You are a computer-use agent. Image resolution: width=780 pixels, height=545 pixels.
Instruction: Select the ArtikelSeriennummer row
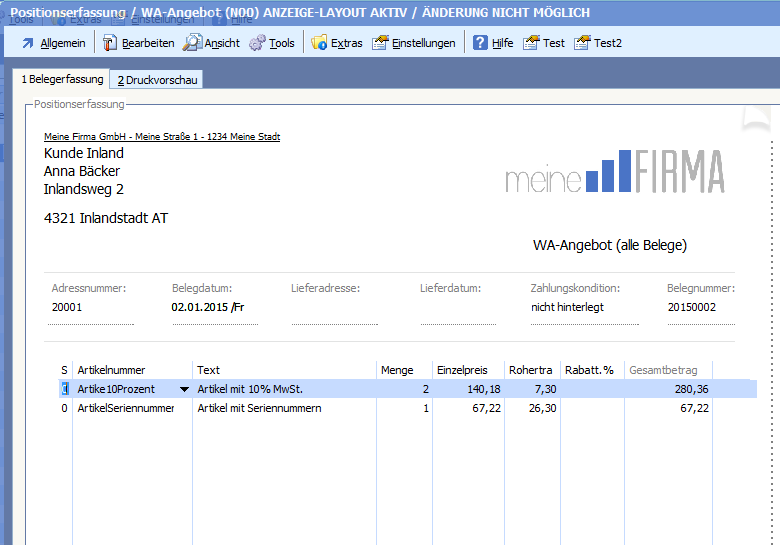pos(125,408)
